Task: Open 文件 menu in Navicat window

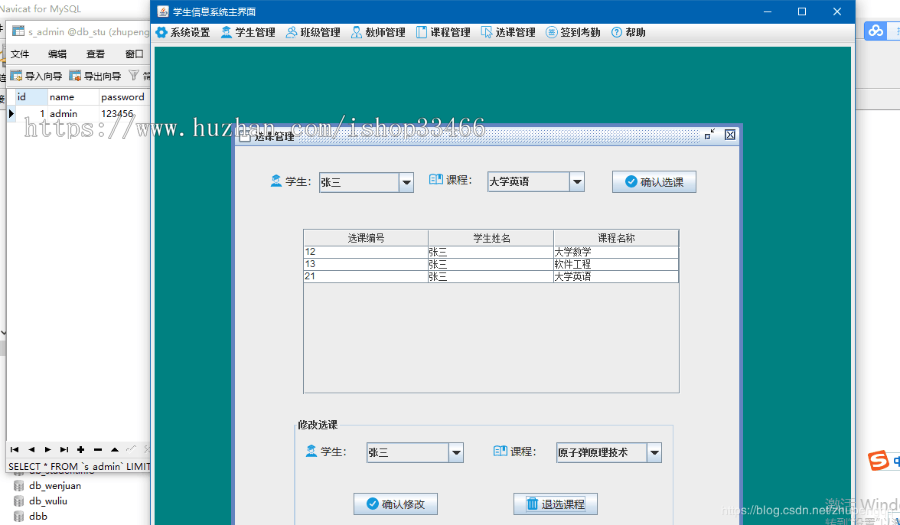Action: [x=20, y=54]
